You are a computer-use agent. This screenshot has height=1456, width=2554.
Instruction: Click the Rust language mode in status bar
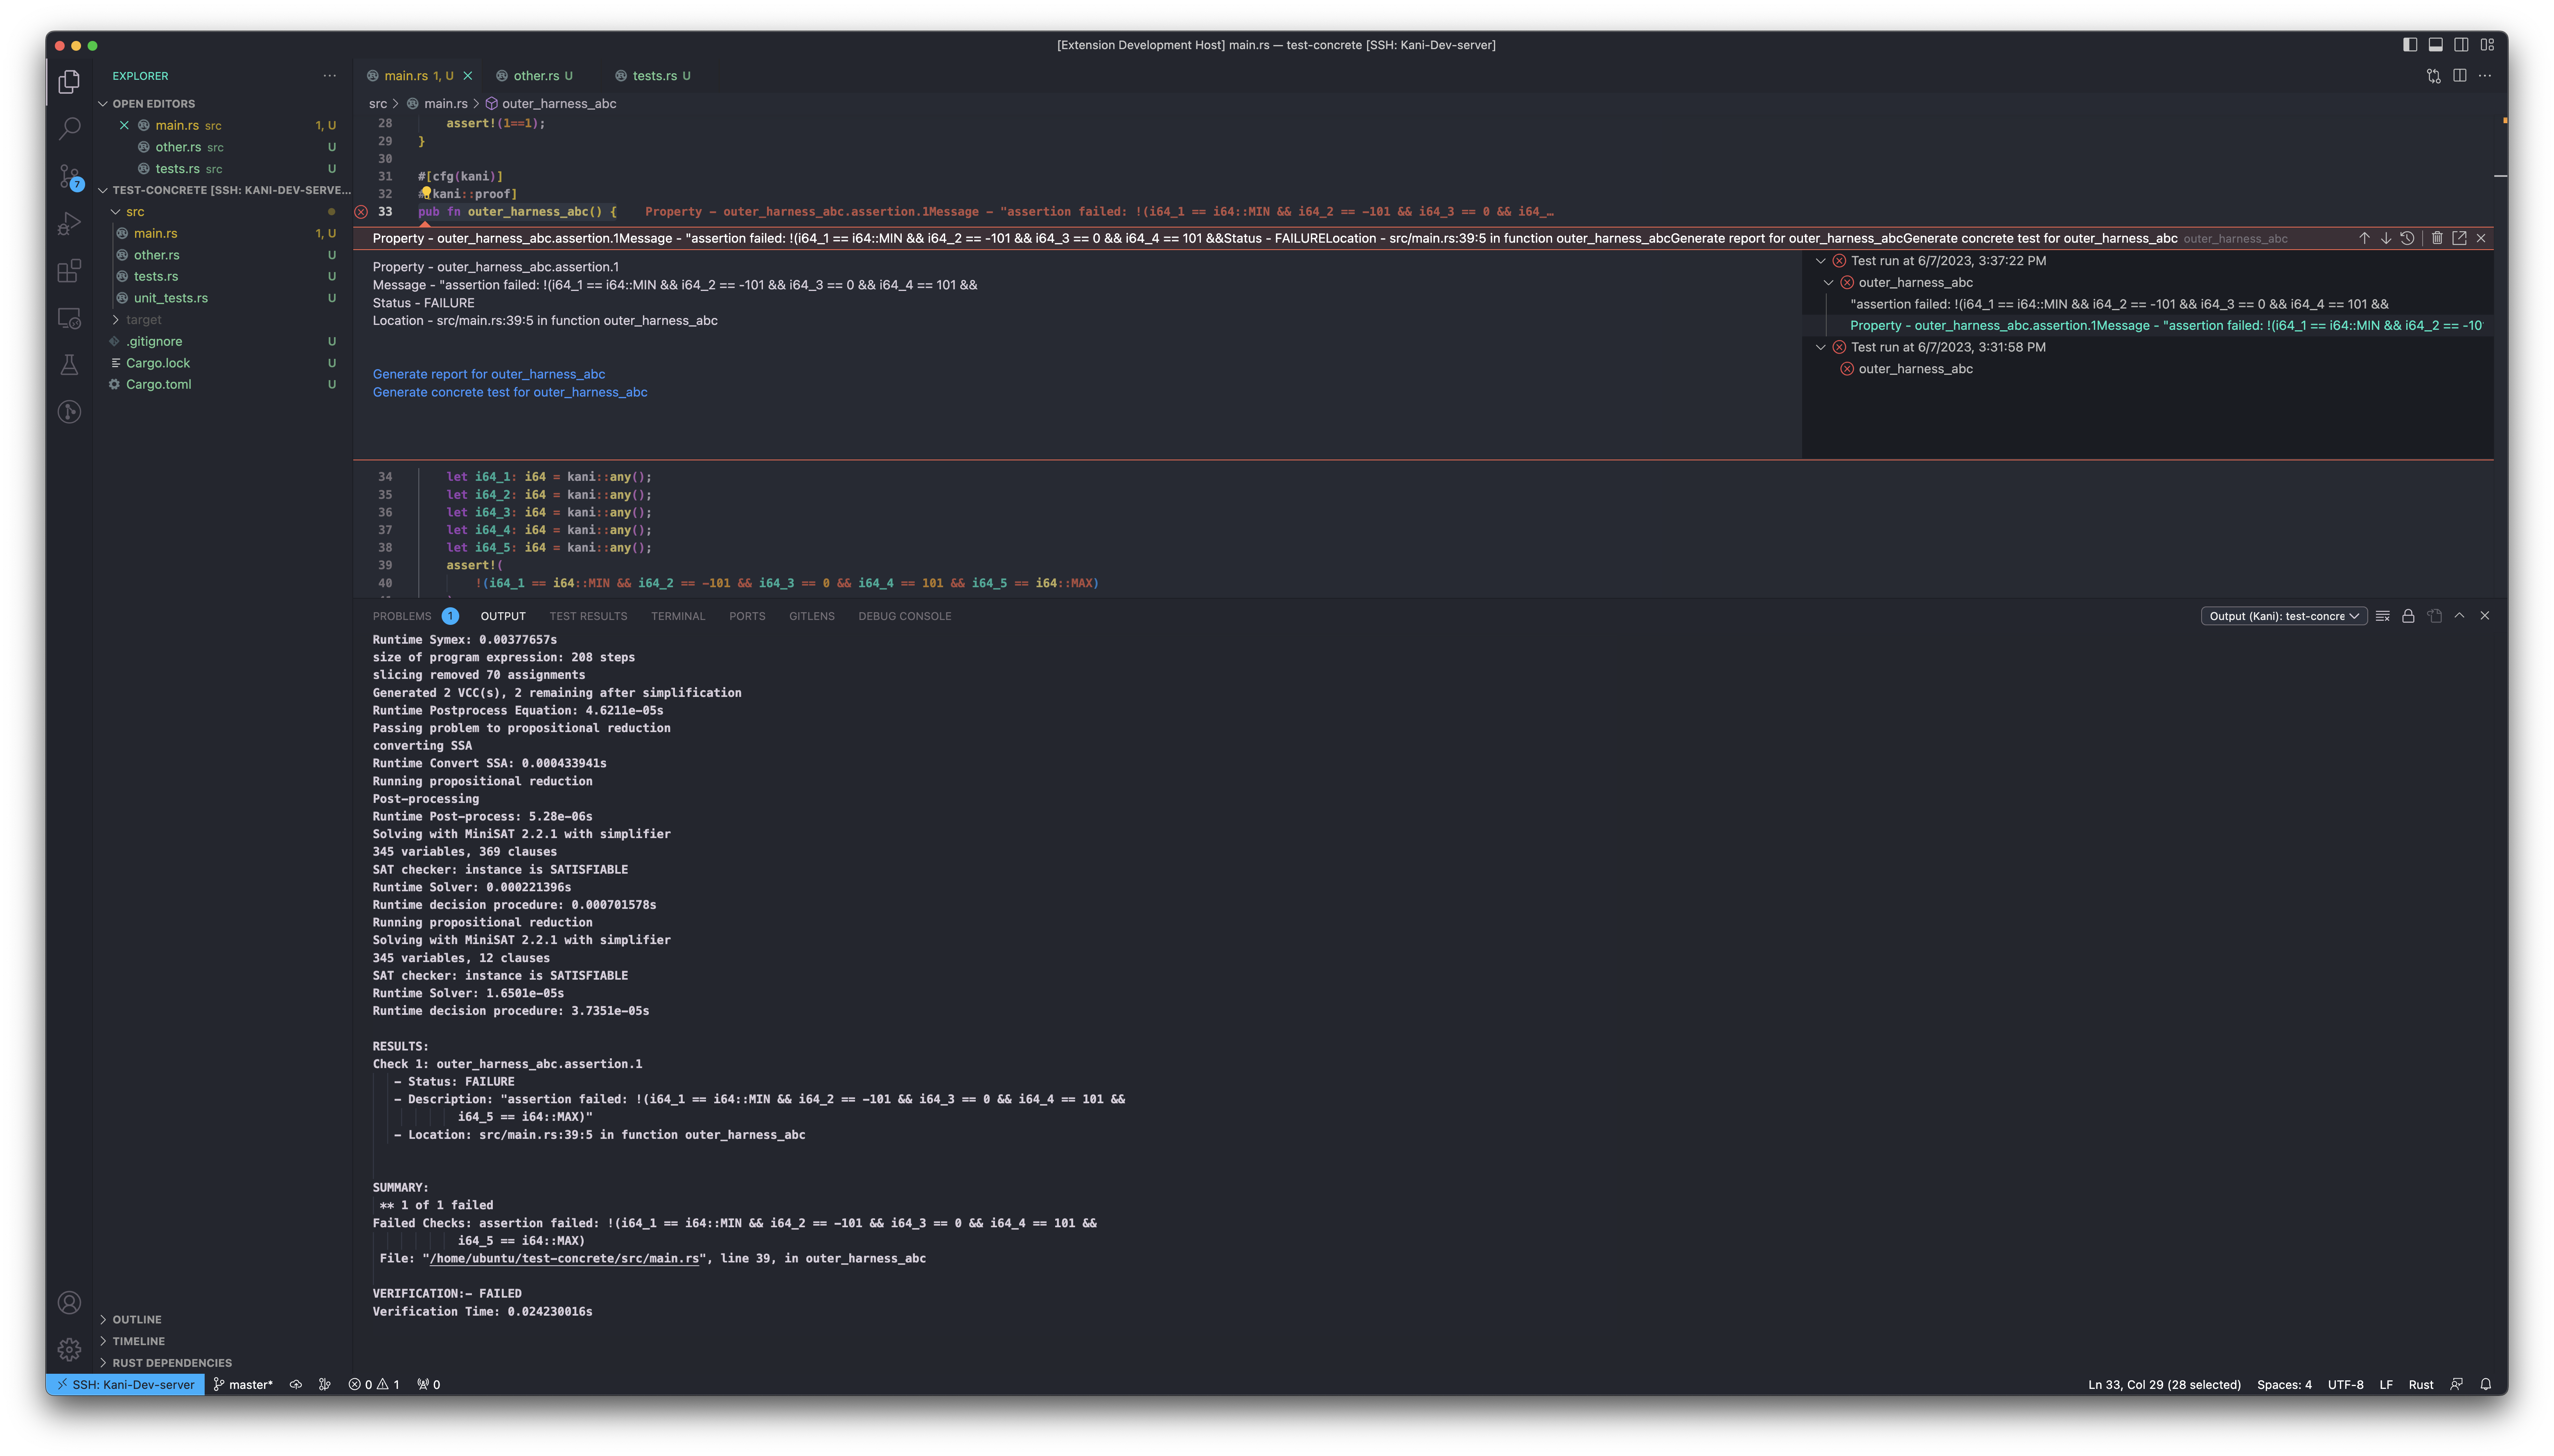(2420, 1385)
